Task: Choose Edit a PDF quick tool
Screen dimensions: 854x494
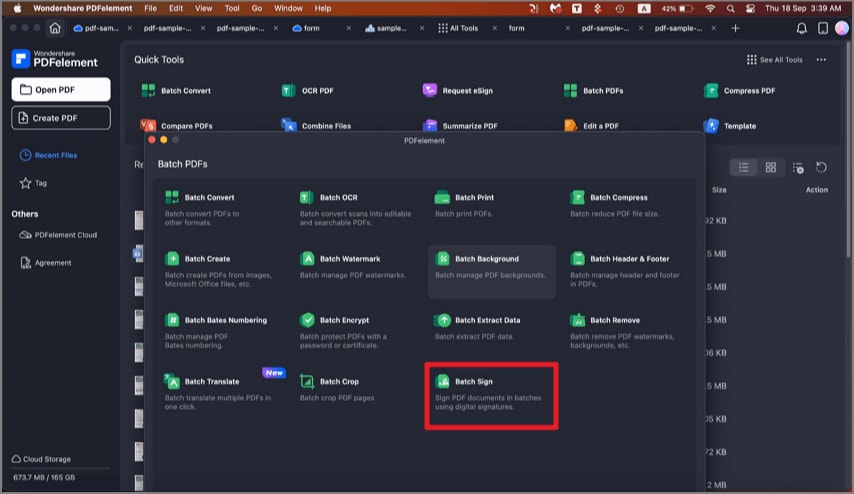Action: click(591, 126)
